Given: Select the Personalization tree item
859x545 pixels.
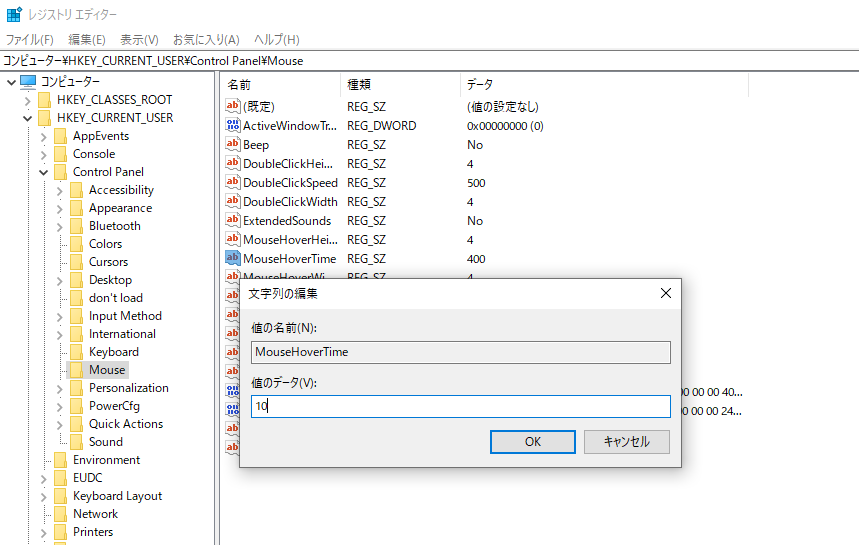Looking at the screenshot, I should tap(129, 388).
